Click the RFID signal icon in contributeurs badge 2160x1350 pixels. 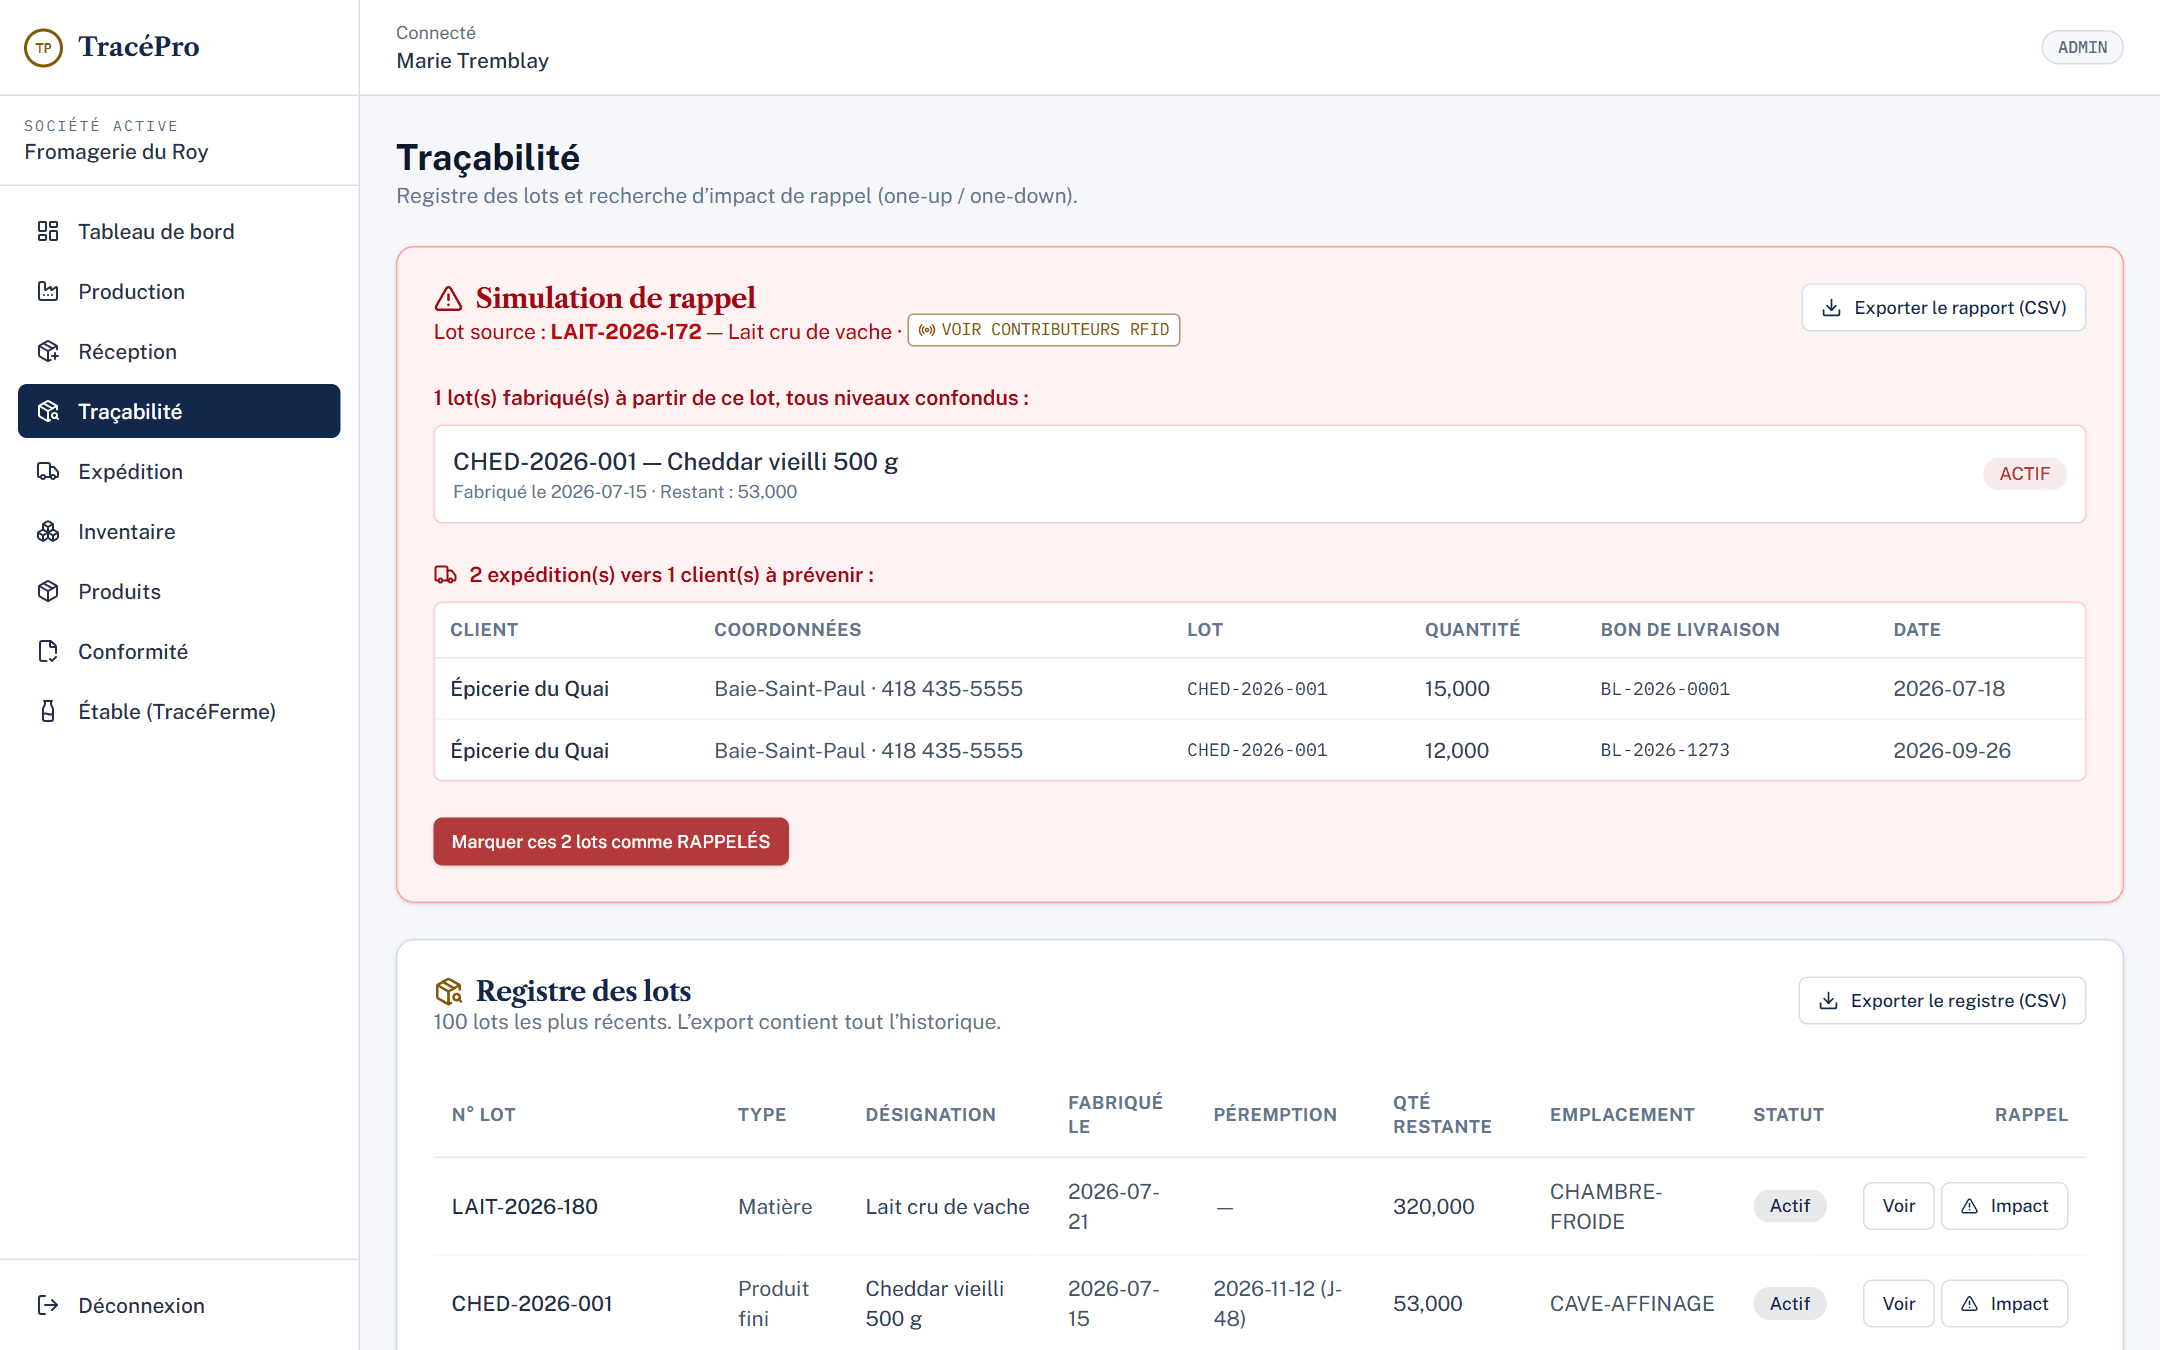[927, 330]
